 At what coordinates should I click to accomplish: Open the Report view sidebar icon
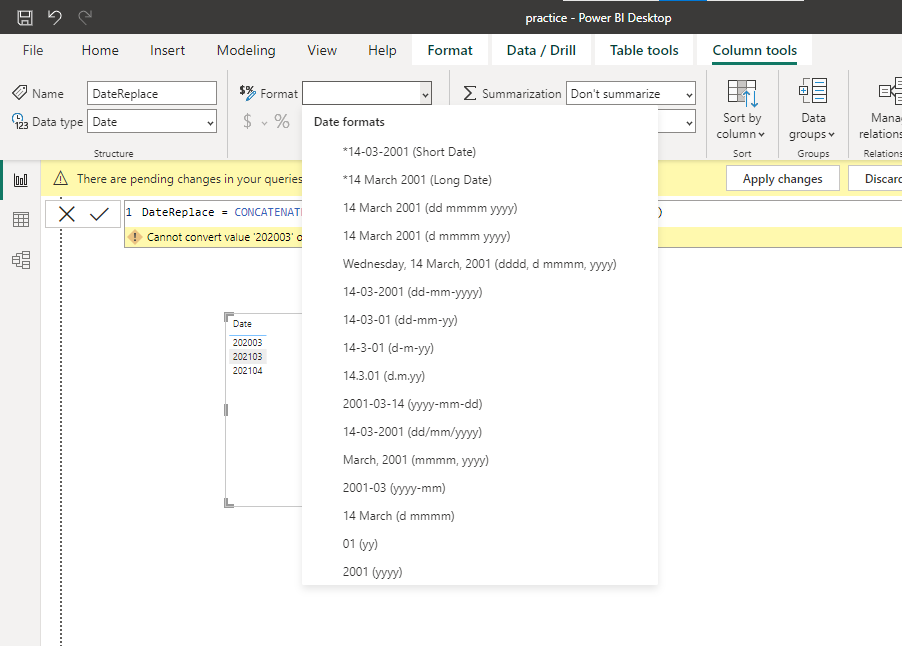[21, 180]
